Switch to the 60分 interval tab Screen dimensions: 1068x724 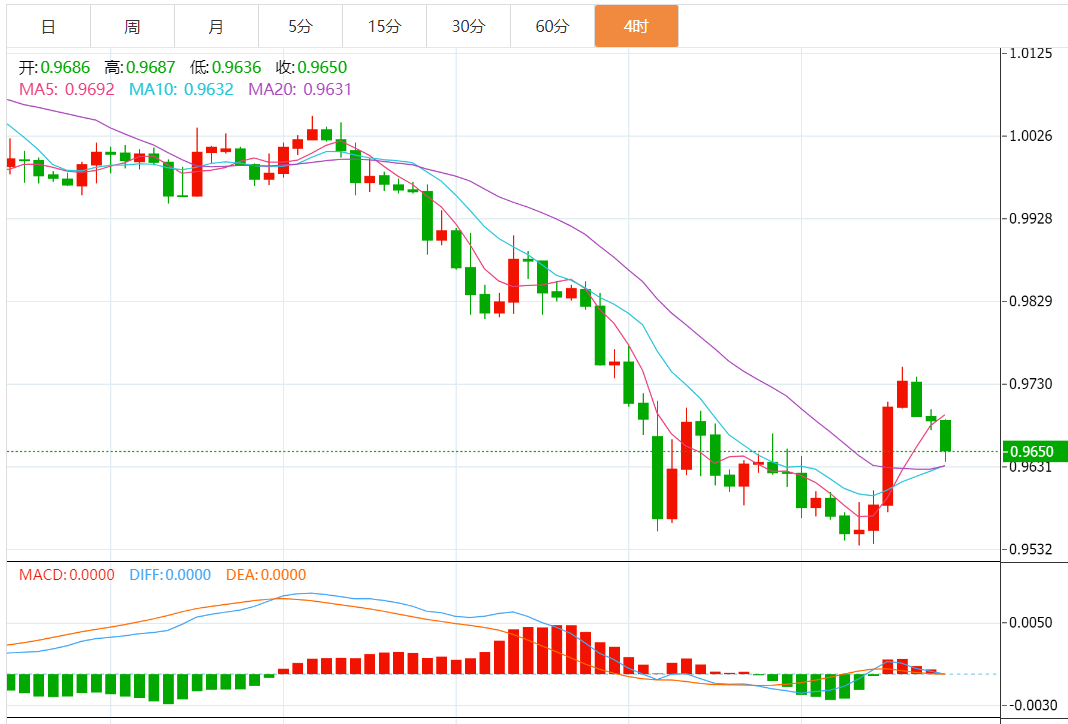click(x=552, y=27)
